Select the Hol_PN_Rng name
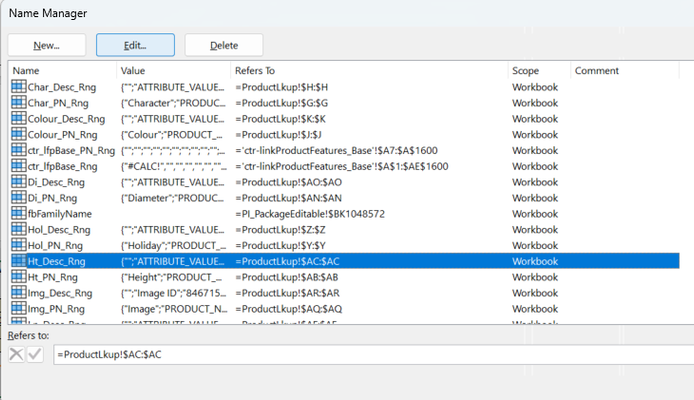Image resolution: width=694 pixels, height=400 pixels. click(55, 246)
